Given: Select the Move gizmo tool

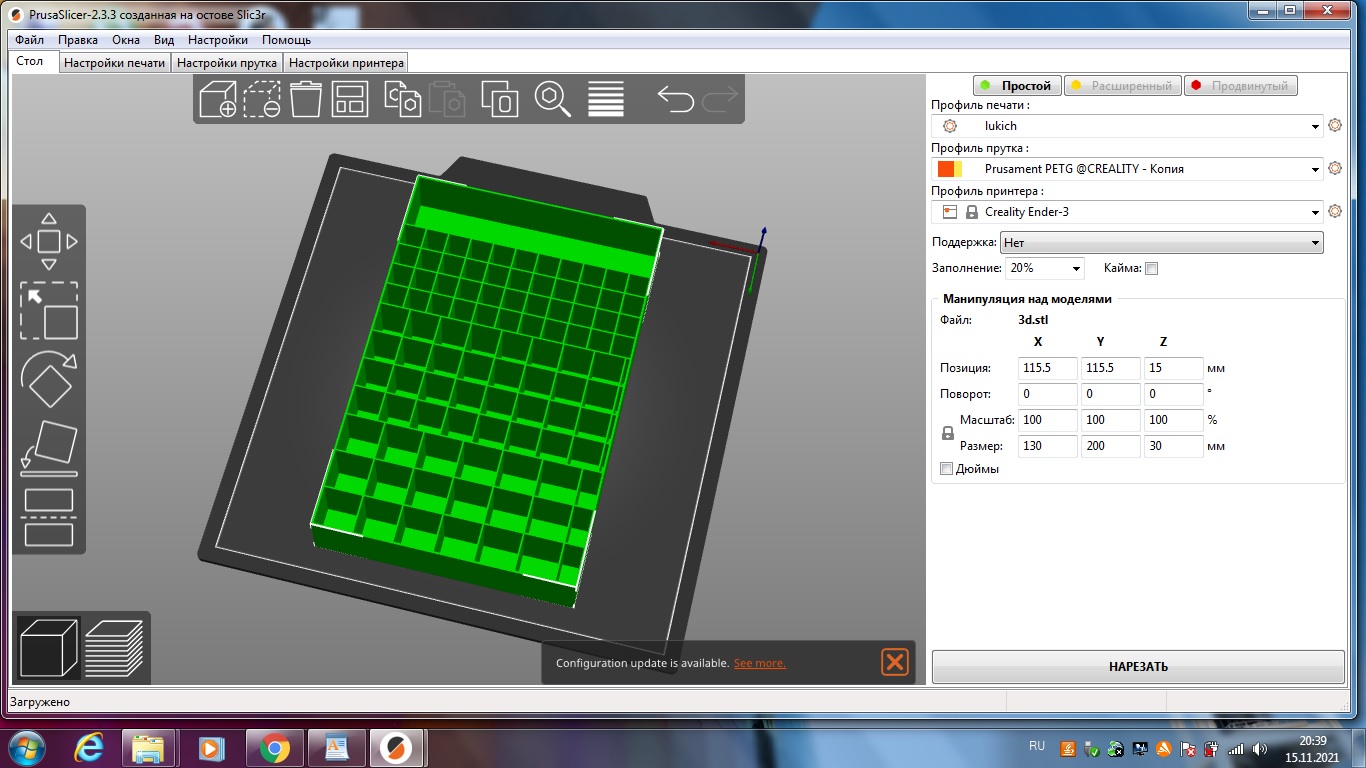Looking at the screenshot, I should click(49, 241).
